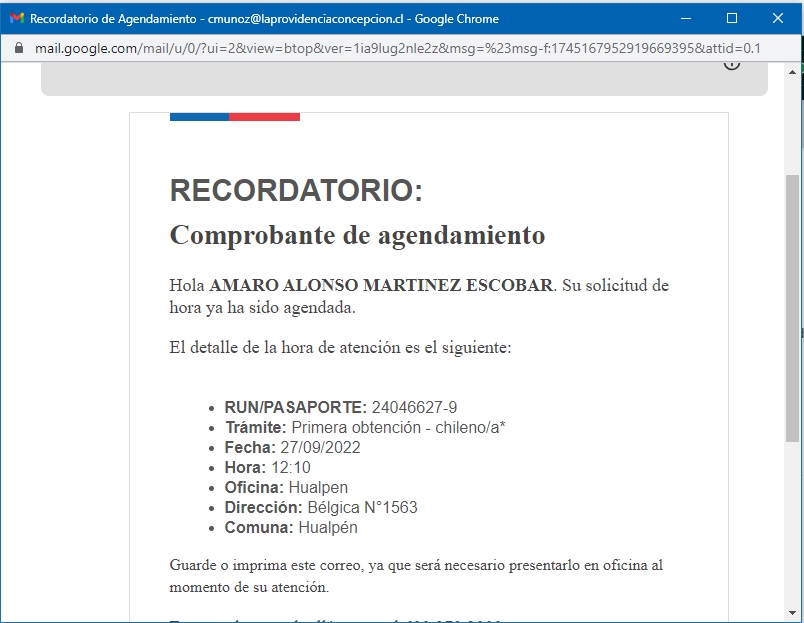The width and height of the screenshot is (804, 623).
Task: Close the Recordatorio de Agendamiento window
Action: pyautogui.click(x=777, y=18)
